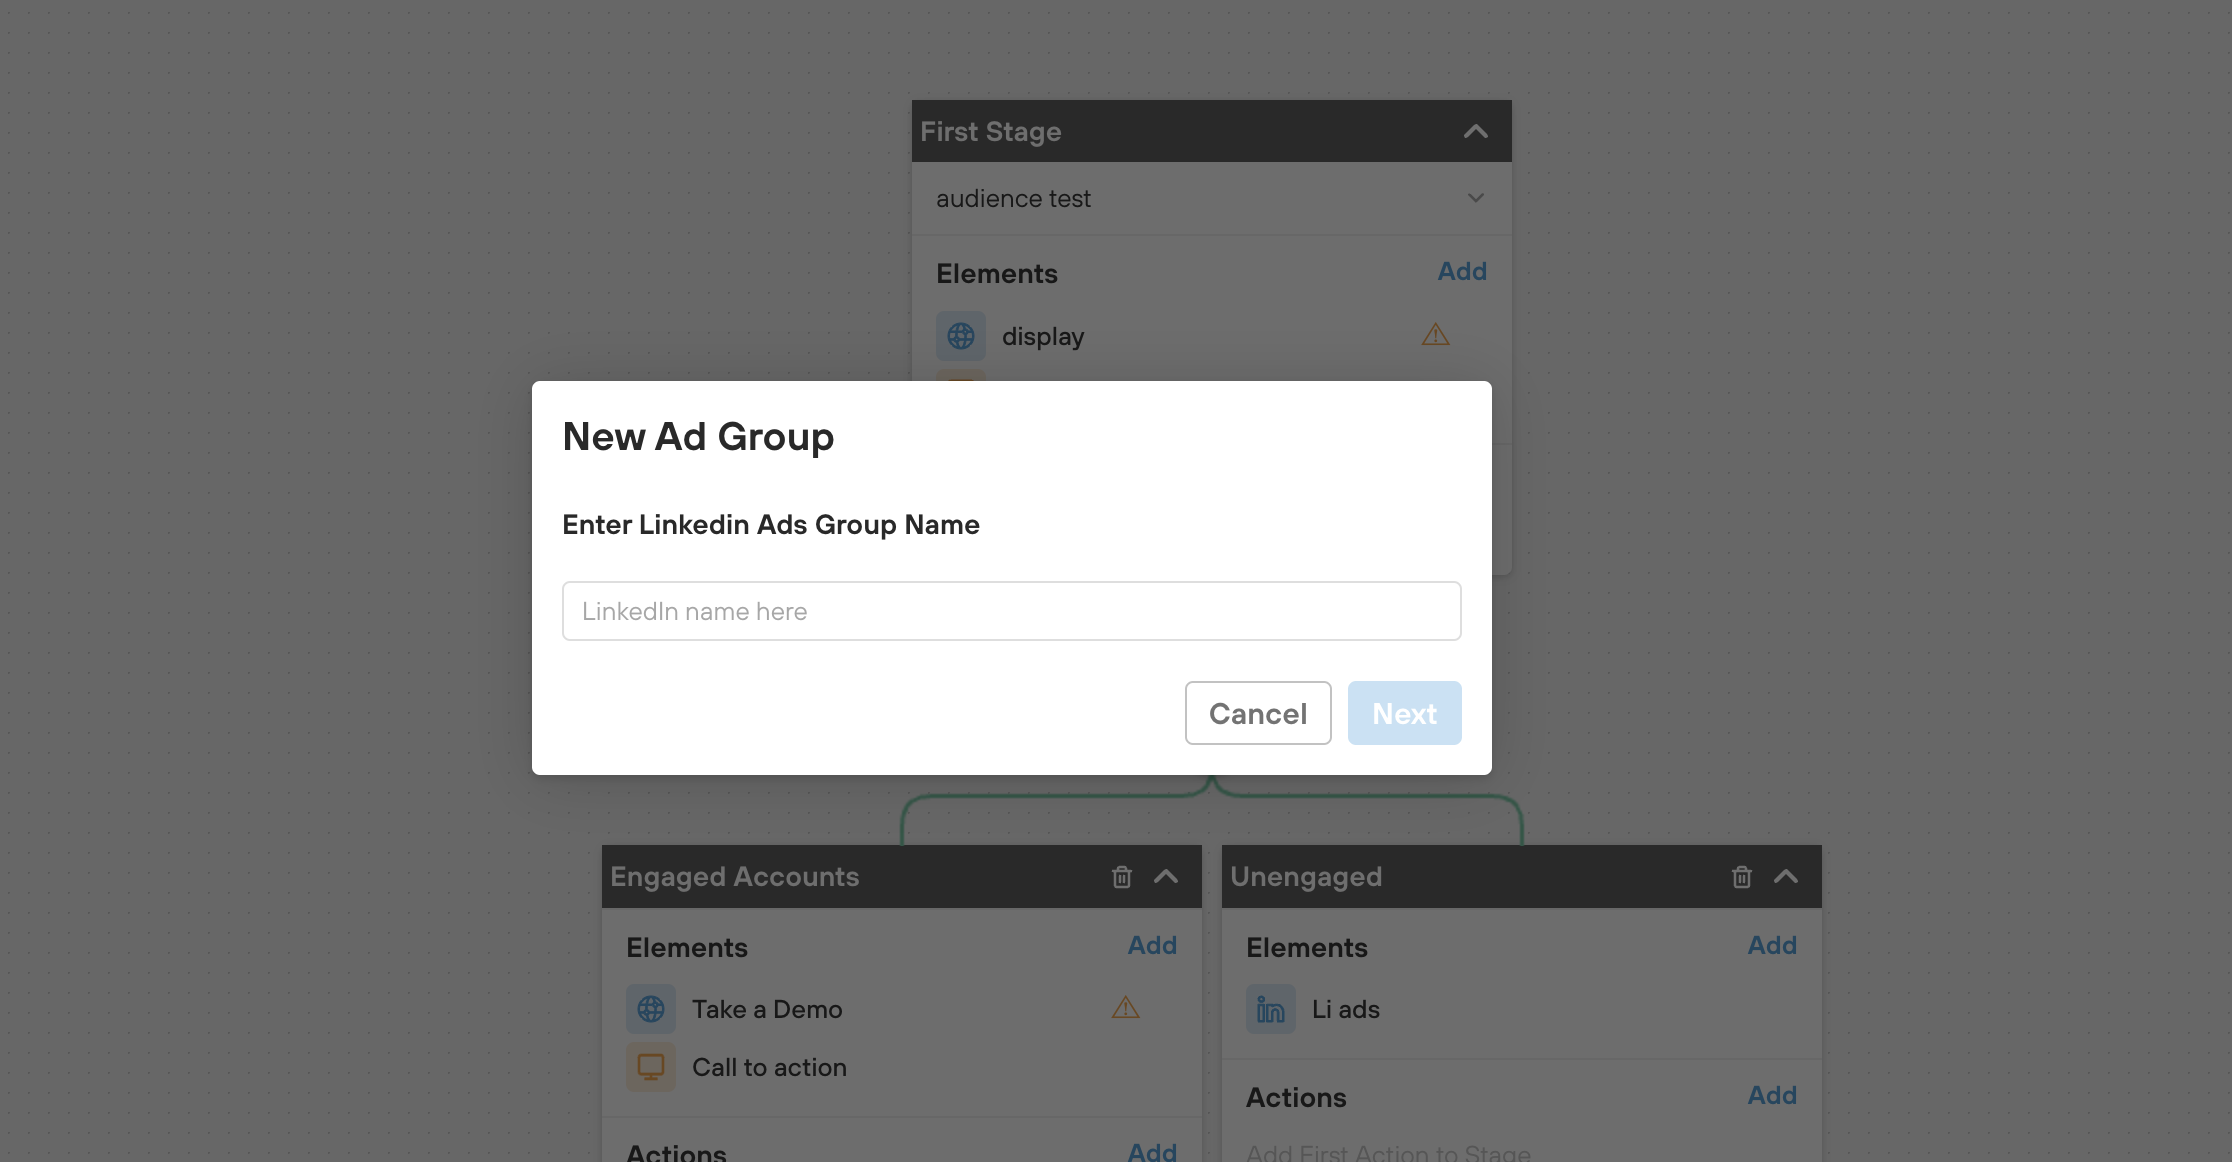Click the warning triangle next to Take a Demo
This screenshot has width=2232, height=1162.
click(x=1126, y=1008)
